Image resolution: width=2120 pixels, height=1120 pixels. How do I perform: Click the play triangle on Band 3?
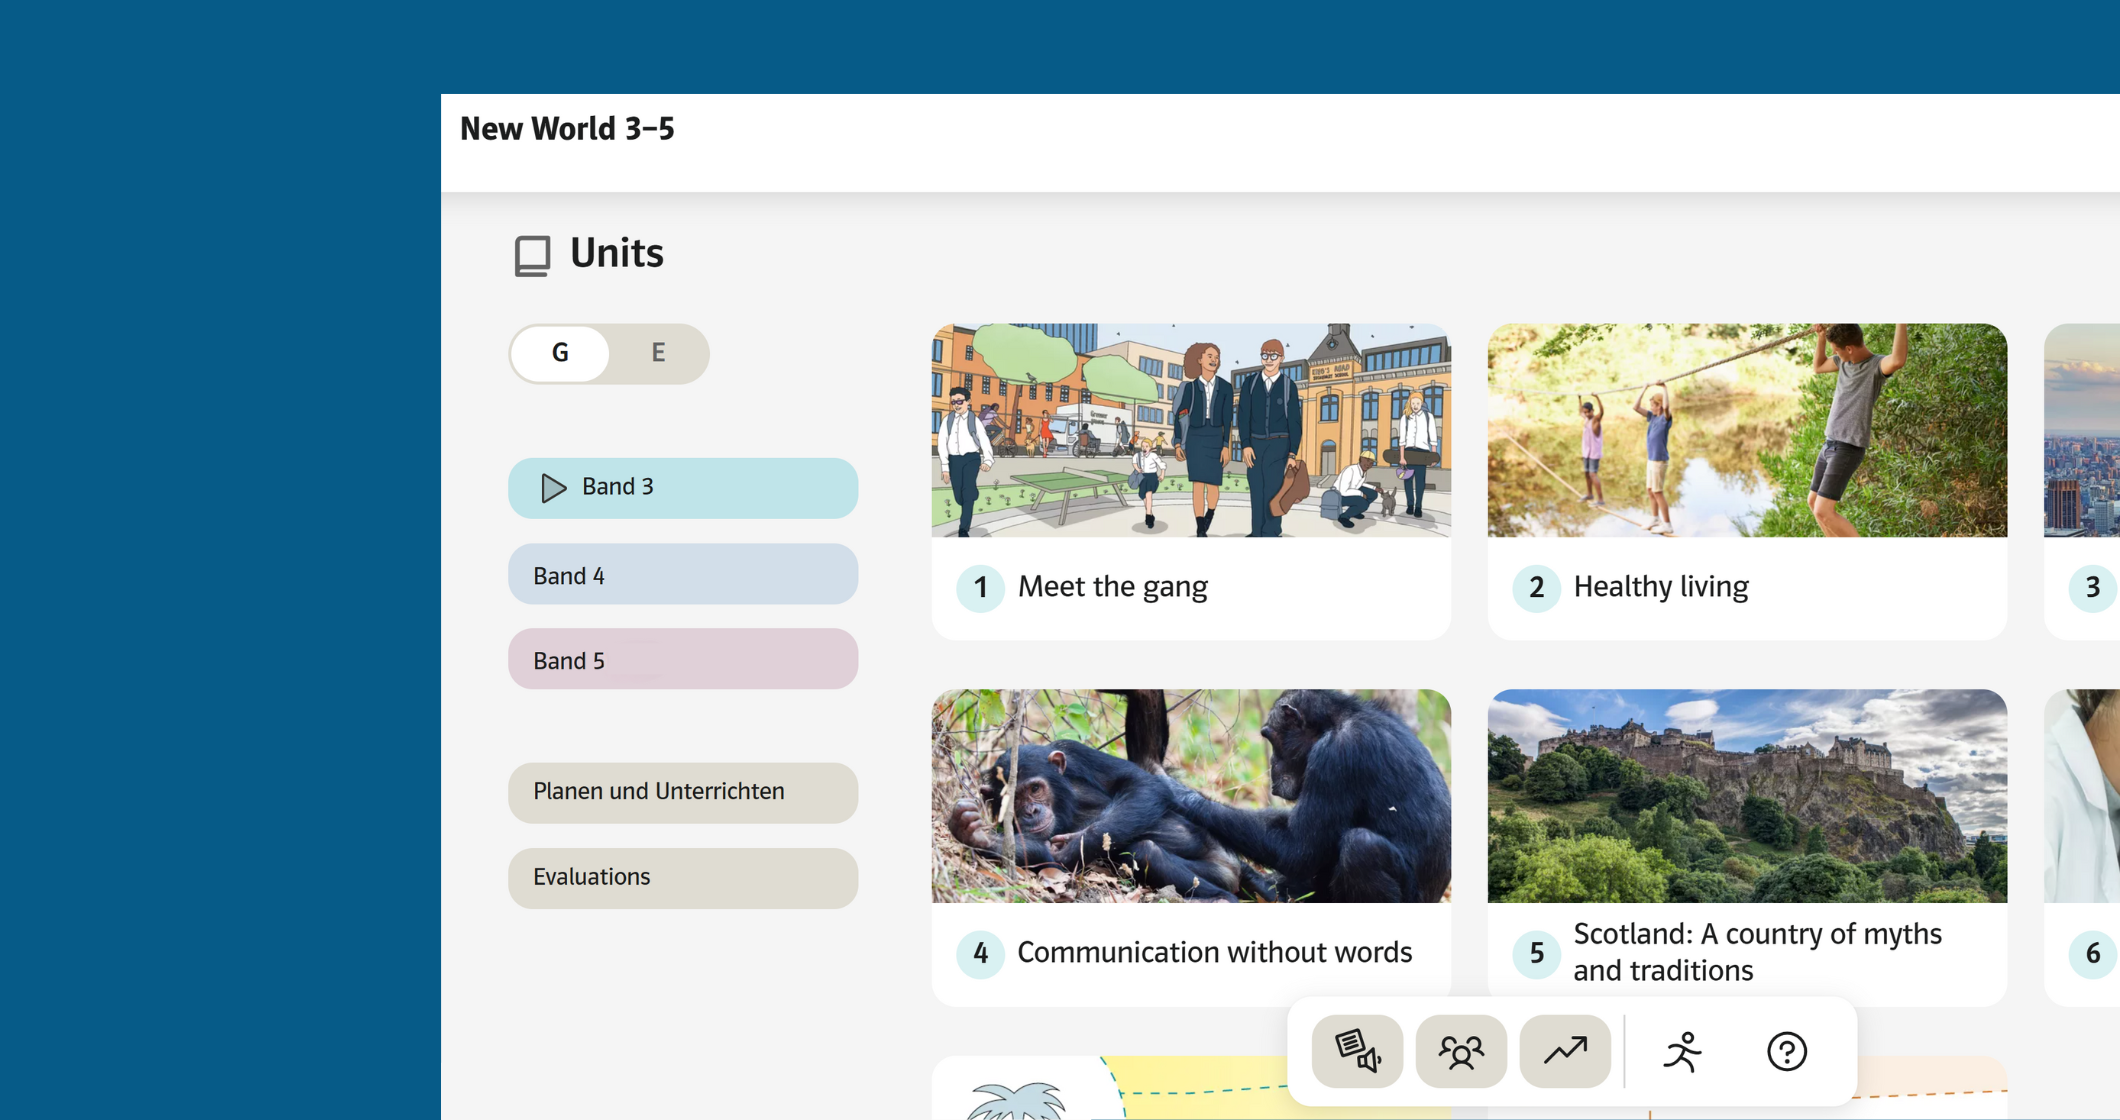(553, 488)
